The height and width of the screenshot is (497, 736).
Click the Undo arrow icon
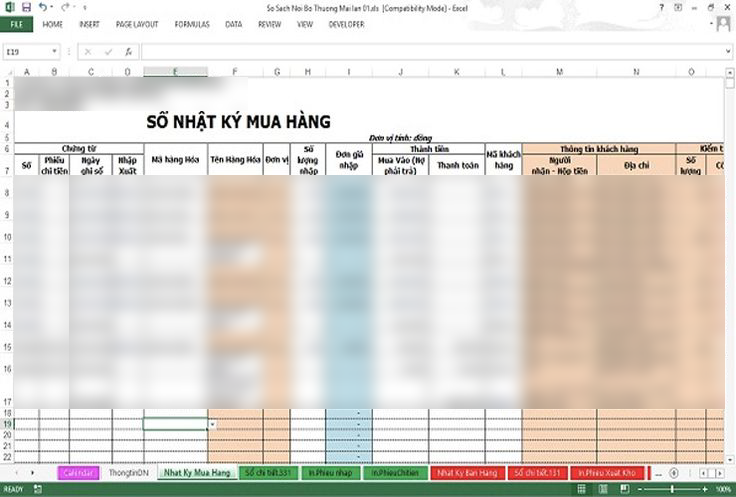point(43,7)
